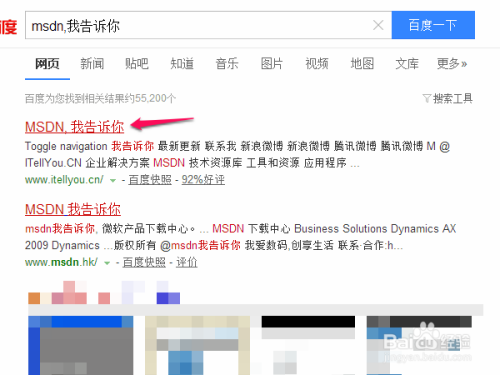The width and height of the screenshot is (500, 375).
Task: Open the 贴吧 tab
Action: [137, 63]
